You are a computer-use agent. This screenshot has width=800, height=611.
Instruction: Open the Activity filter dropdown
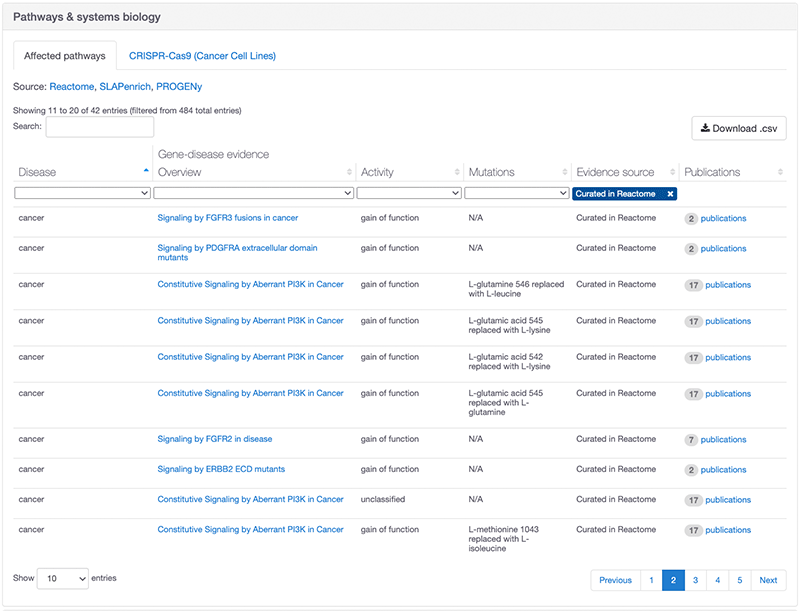[407, 192]
